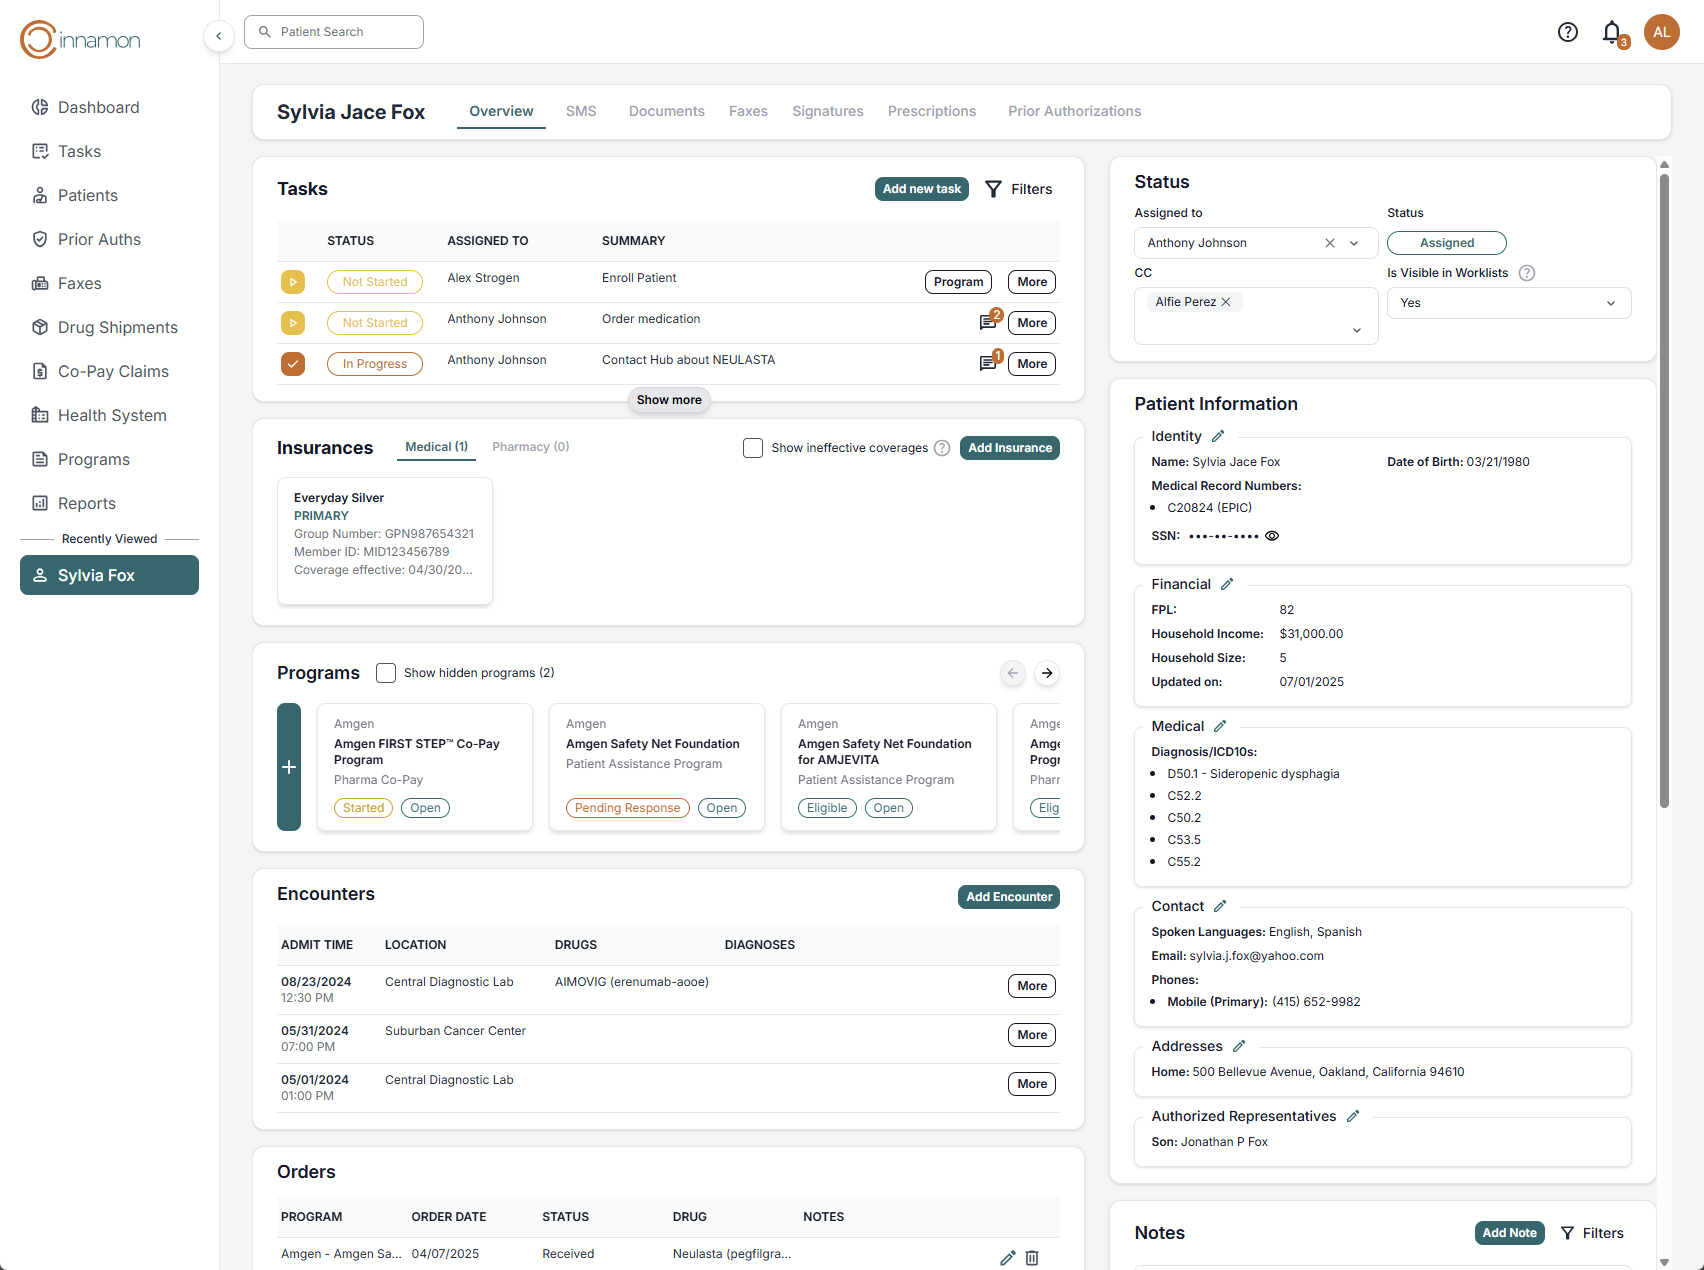
Task: Click the pencil icon next to Financial
Action: pos(1227,584)
